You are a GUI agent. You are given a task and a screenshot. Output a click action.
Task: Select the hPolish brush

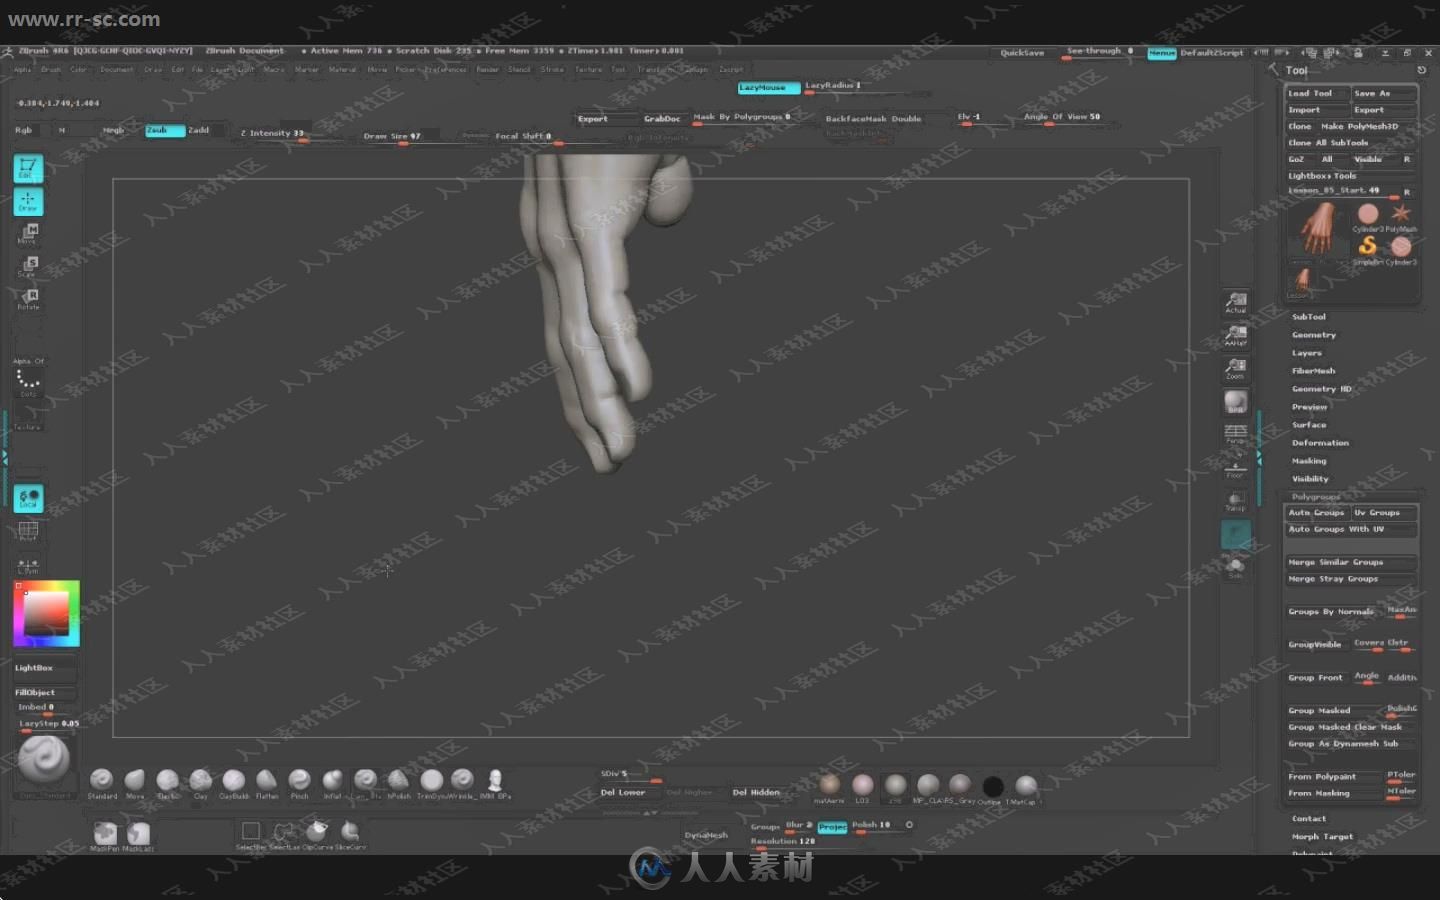[398, 781]
